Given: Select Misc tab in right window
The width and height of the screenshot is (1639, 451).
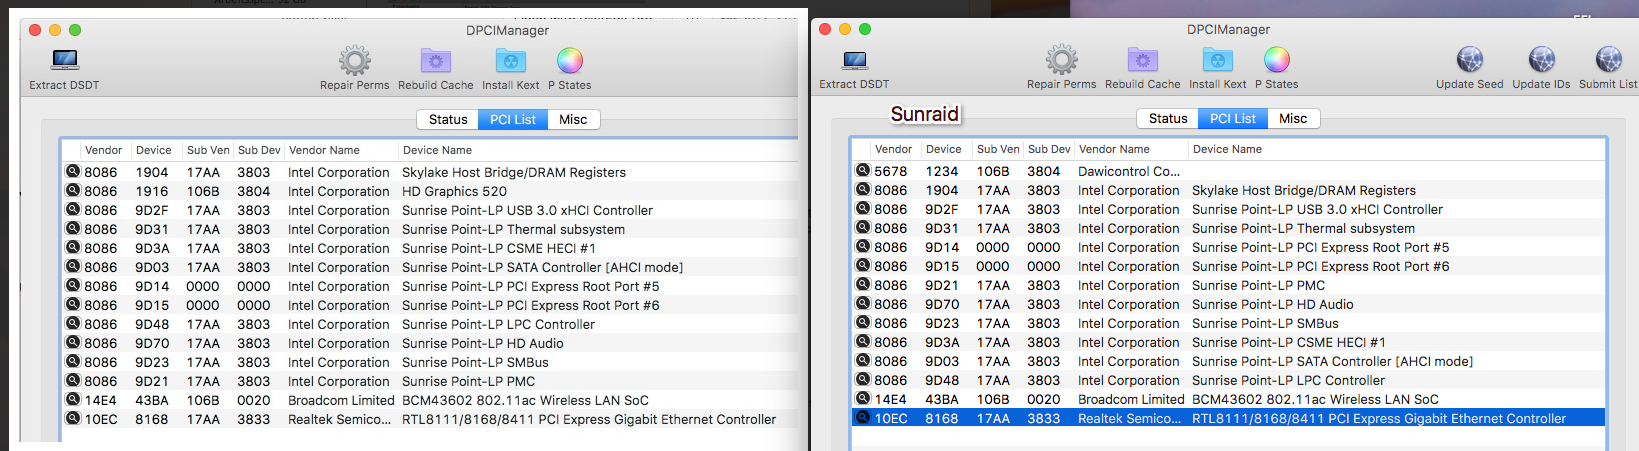Looking at the screenshot, I should pos(1293,118).
